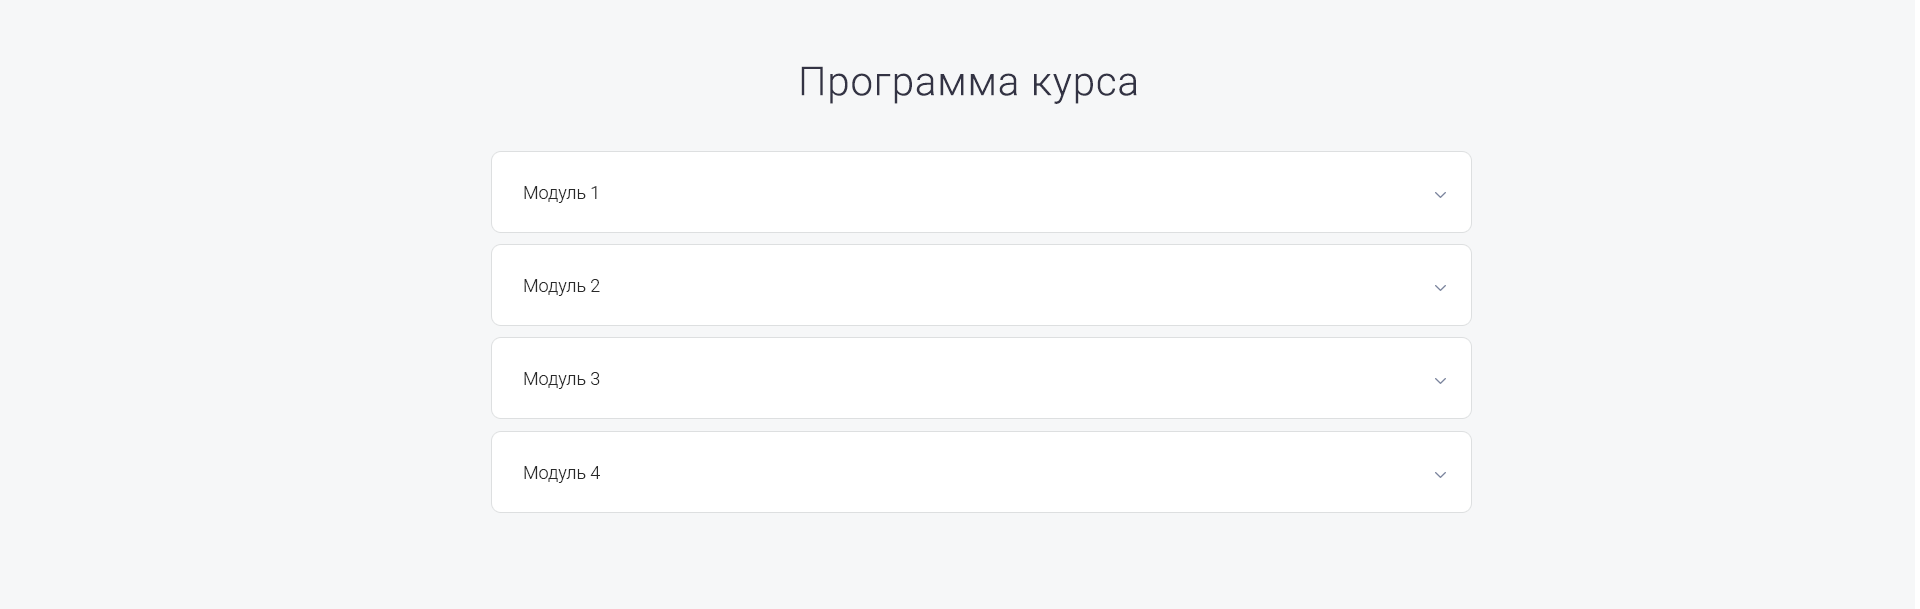Click the chevron arrow on Модуль 4
The image size is (1920, 609).
click(x=1440, y=474)
